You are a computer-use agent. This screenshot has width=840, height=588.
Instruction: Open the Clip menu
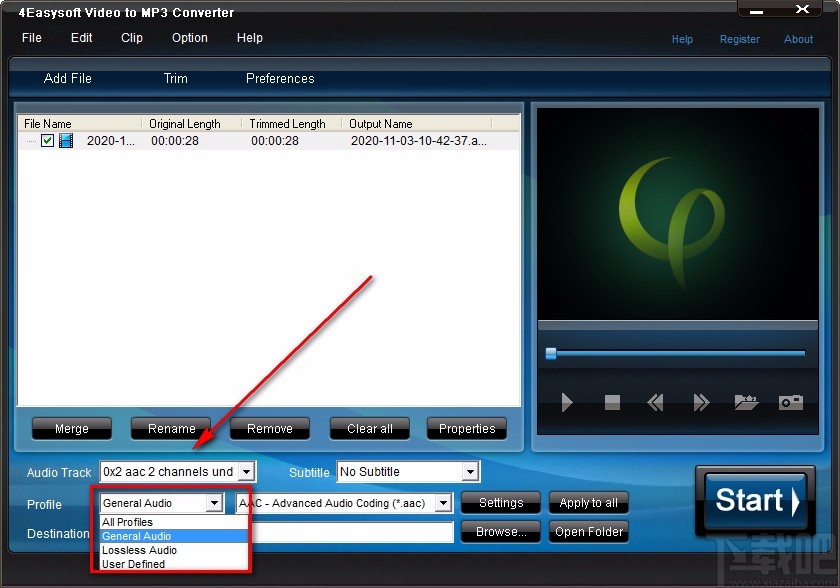point(131,38)
